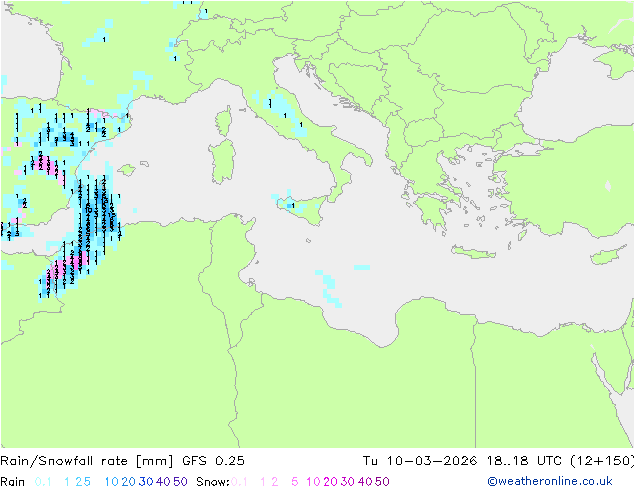The image size is (634, 490).
Task: Pick the Rain 40 legend color value
Action: 163,482
